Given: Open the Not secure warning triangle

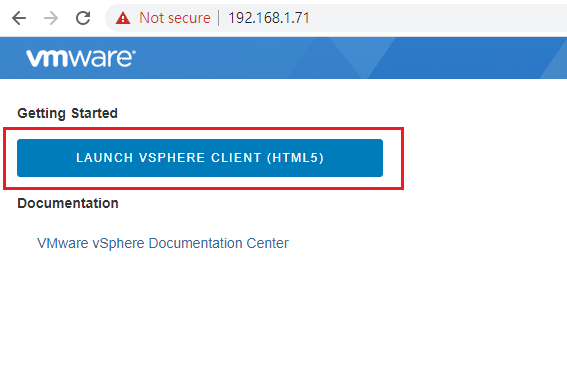Looking at the screenshot, I should [123, 18].
